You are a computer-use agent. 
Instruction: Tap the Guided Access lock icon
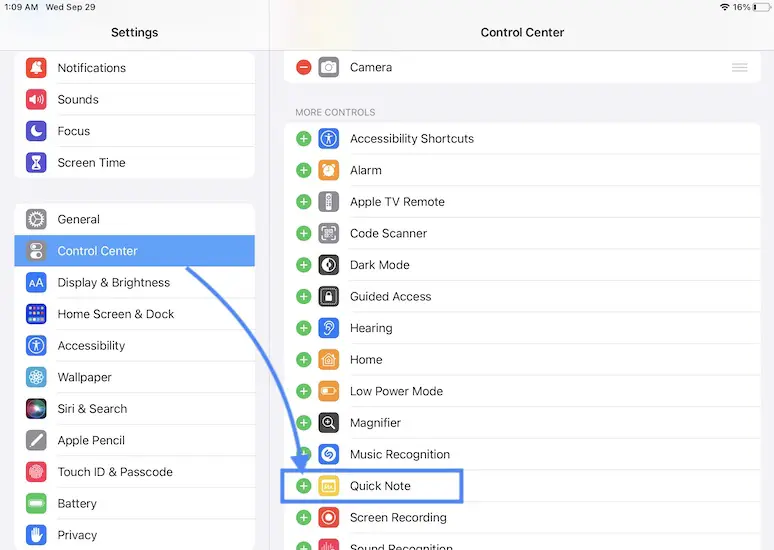click(328, 297)
